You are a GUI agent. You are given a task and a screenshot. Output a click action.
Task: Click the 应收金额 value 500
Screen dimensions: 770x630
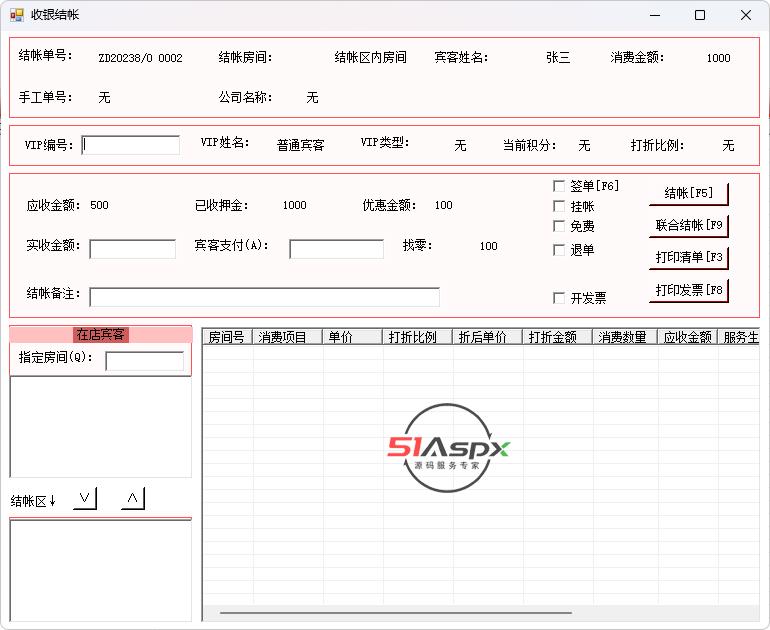tap(99, 205)
